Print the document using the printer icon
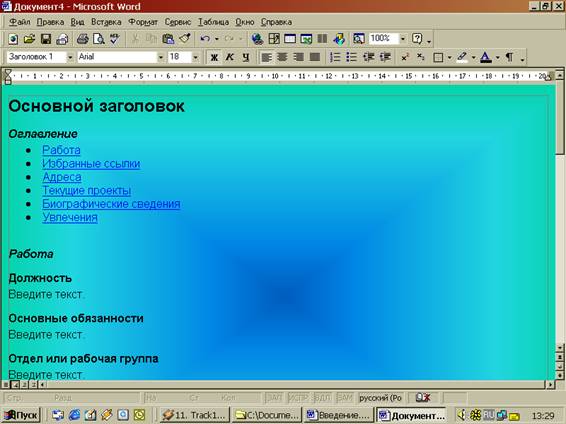The height and width of the screenshot is (424, 566). pyautogui.click(x=83, y=39)
